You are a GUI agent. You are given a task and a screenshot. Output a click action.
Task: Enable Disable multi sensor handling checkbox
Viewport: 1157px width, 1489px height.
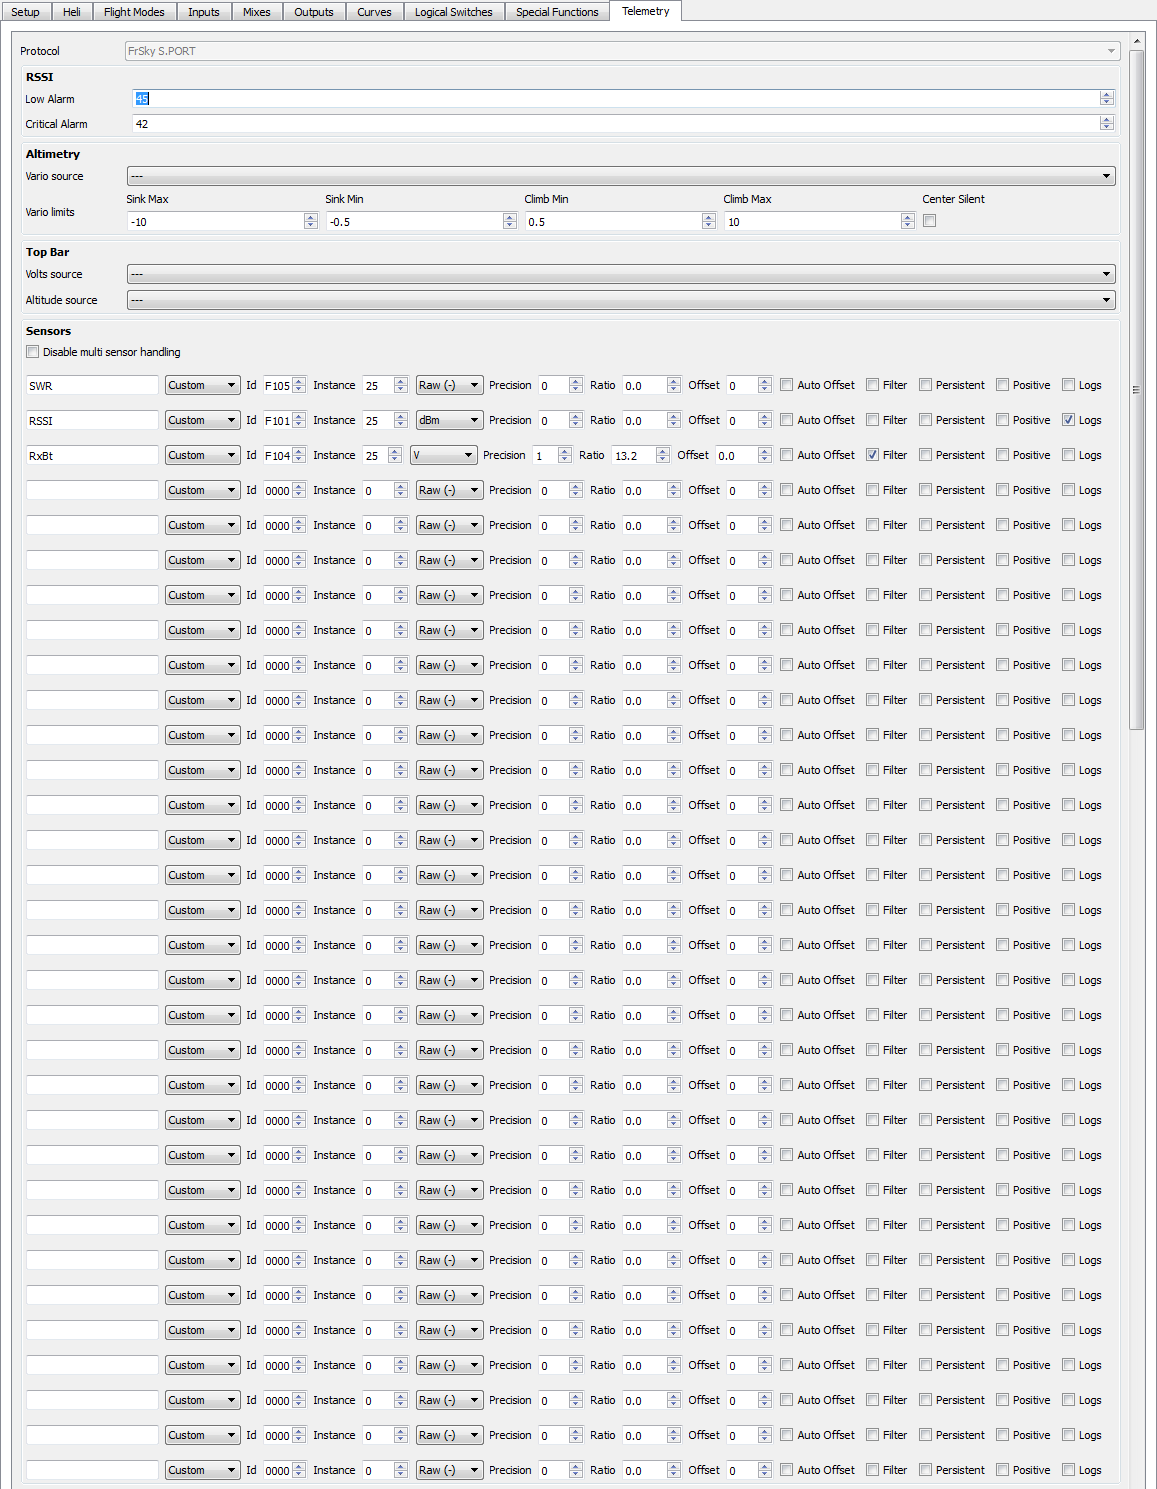(33, 352)
